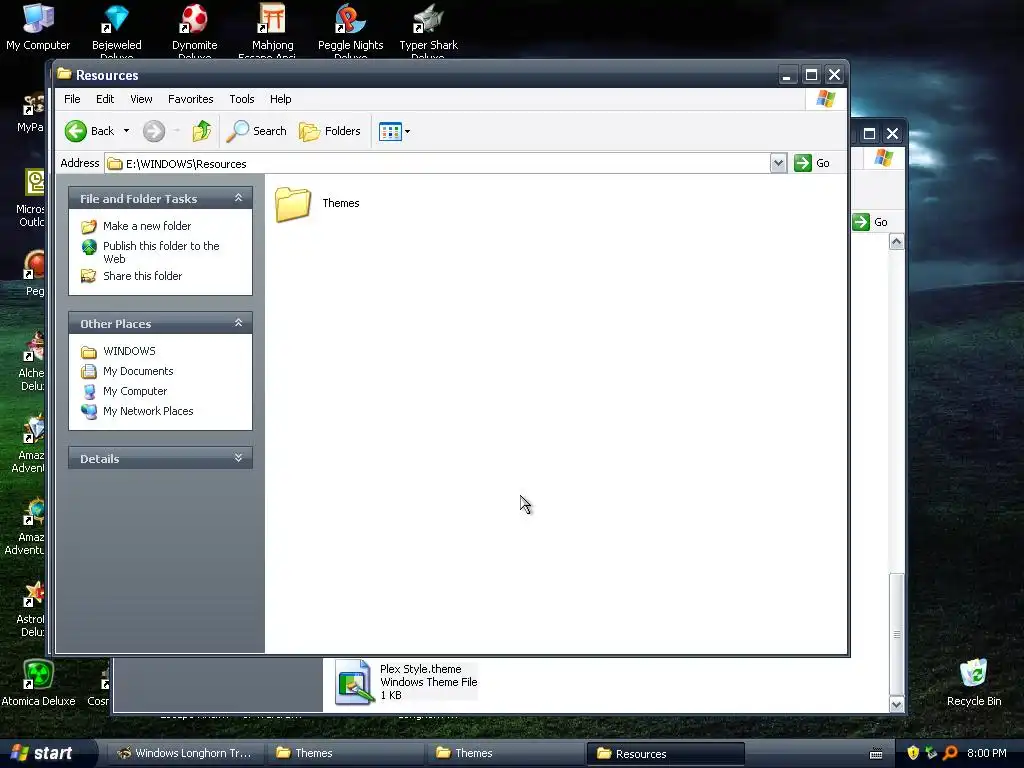Open the Favorites menu
This screenshot has width=1024, height=768.
[191, 99]
